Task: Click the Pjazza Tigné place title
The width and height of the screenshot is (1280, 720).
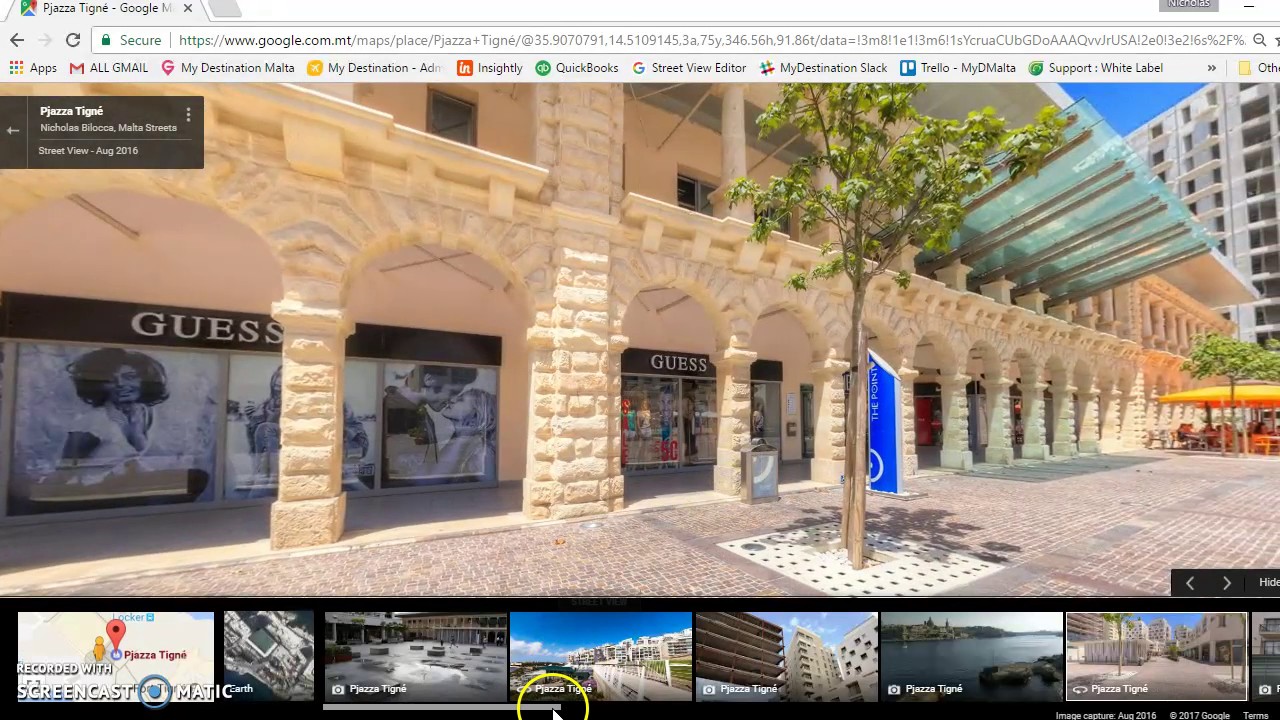Action: 71,111
